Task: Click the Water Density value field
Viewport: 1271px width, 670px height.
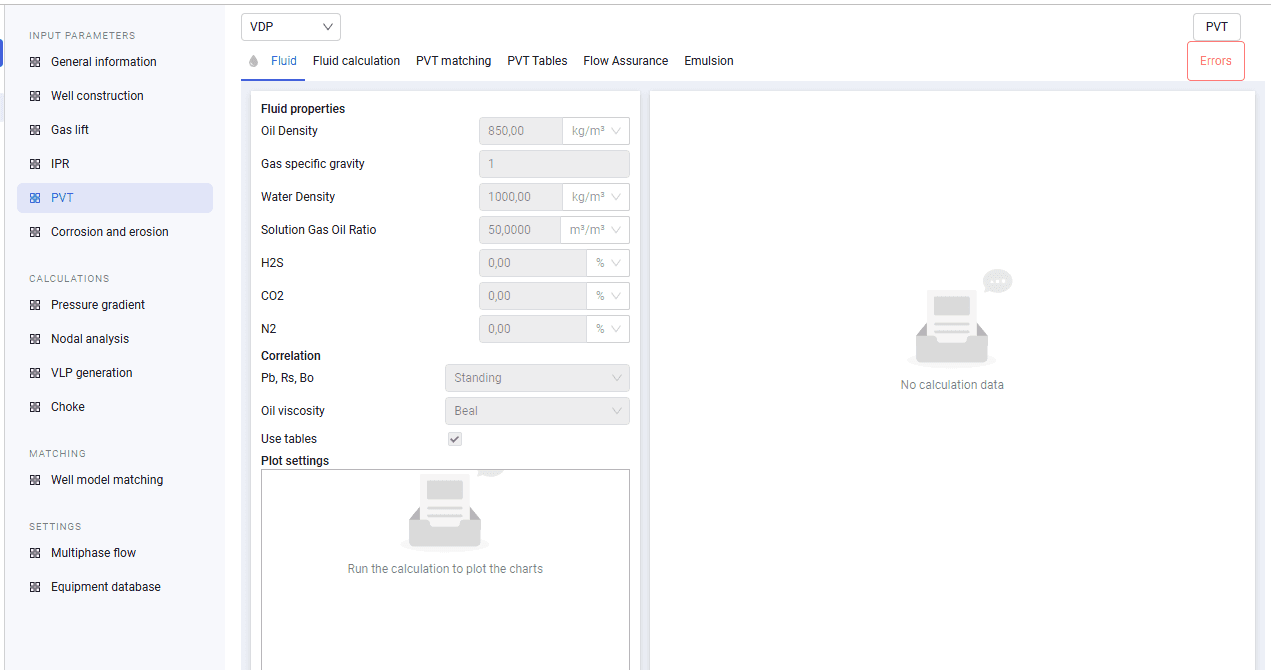Action: click(x=521, y=197)
